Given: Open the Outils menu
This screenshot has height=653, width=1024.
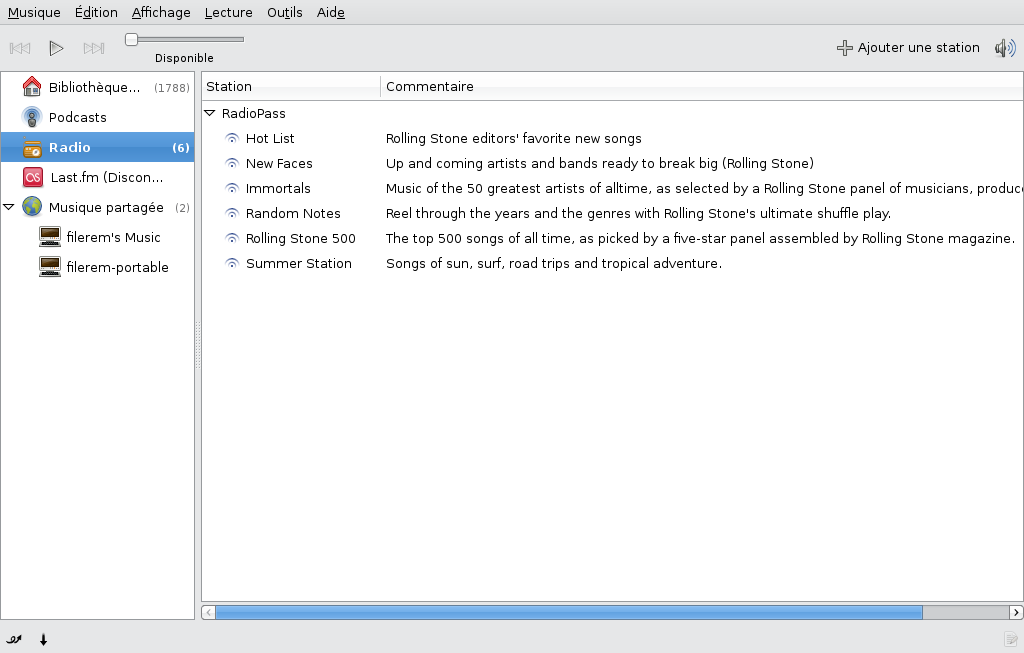Looking at the screenshot, I should tap(284, 12).
